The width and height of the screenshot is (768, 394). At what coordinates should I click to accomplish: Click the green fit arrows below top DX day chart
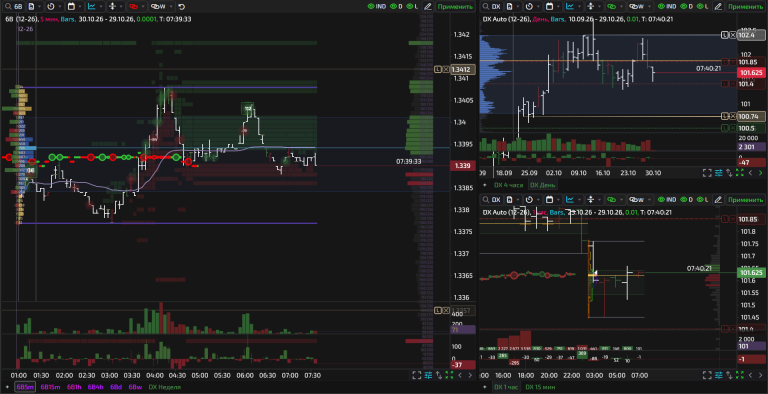740,173
